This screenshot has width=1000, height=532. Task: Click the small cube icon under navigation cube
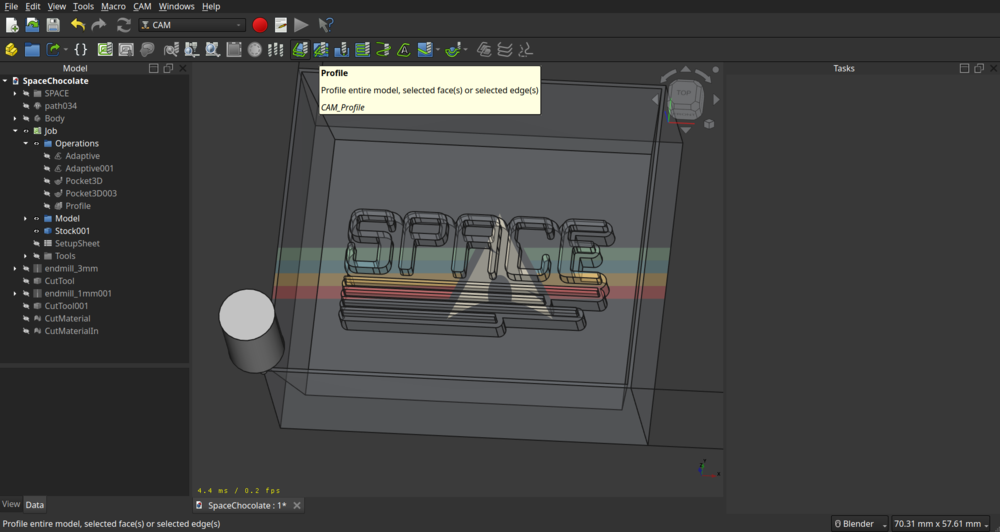click(709, 124)
